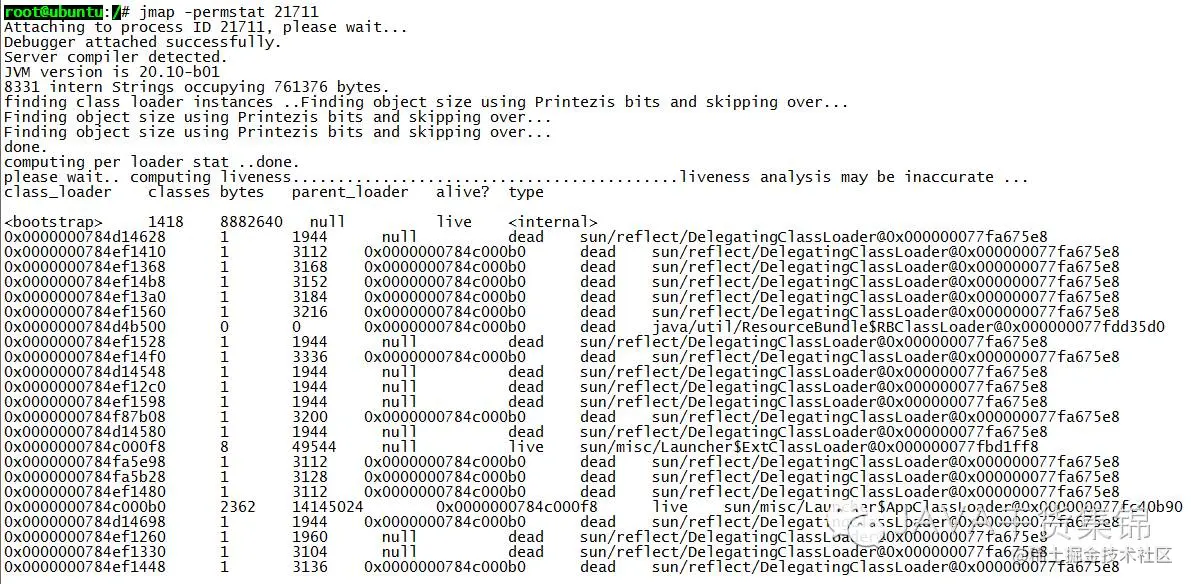Click the Server compiler detected line
This screenshot has width=1191, height=584.
tap(115, 57)
